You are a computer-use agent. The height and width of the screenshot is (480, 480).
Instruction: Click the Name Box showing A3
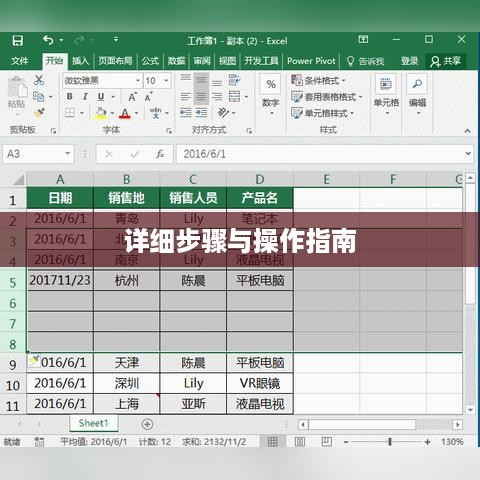pos(38,154)
